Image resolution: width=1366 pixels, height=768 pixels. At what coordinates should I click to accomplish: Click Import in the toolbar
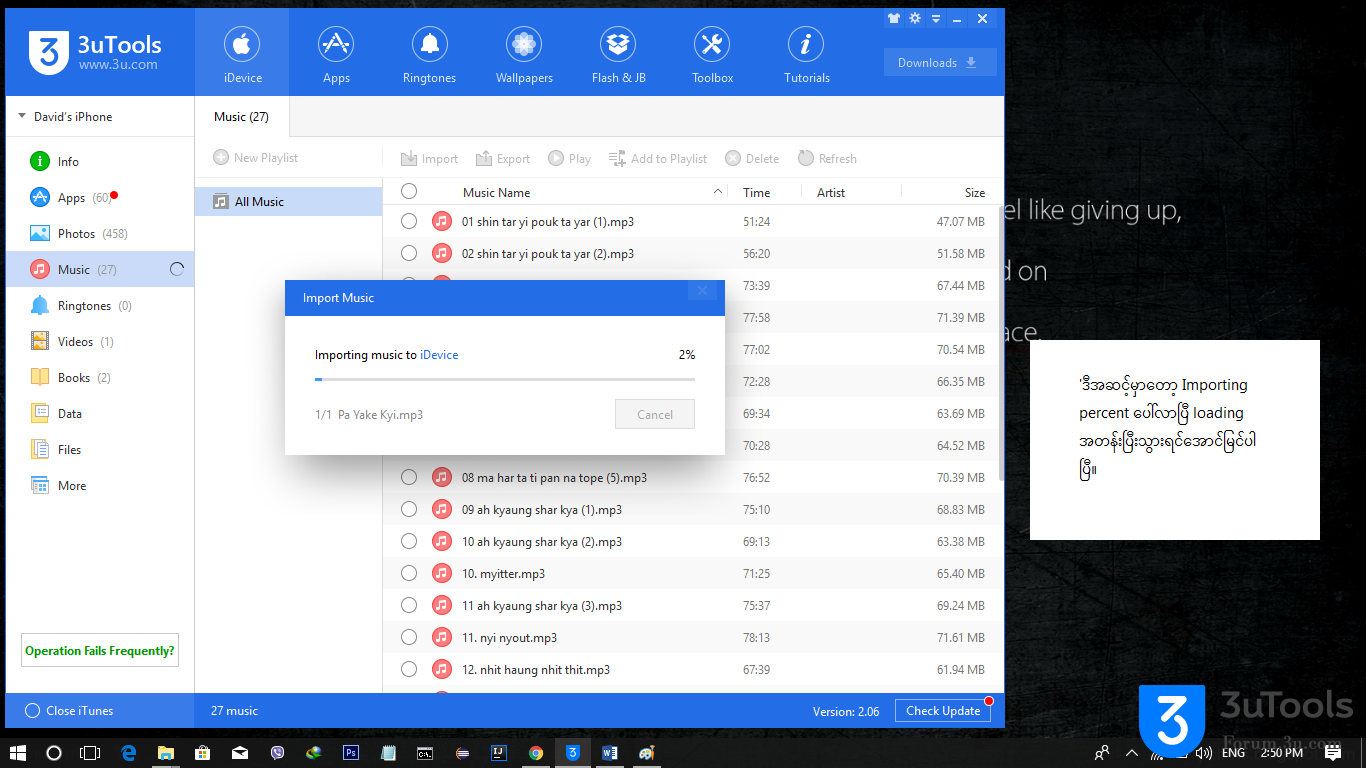tap(429, 158)
